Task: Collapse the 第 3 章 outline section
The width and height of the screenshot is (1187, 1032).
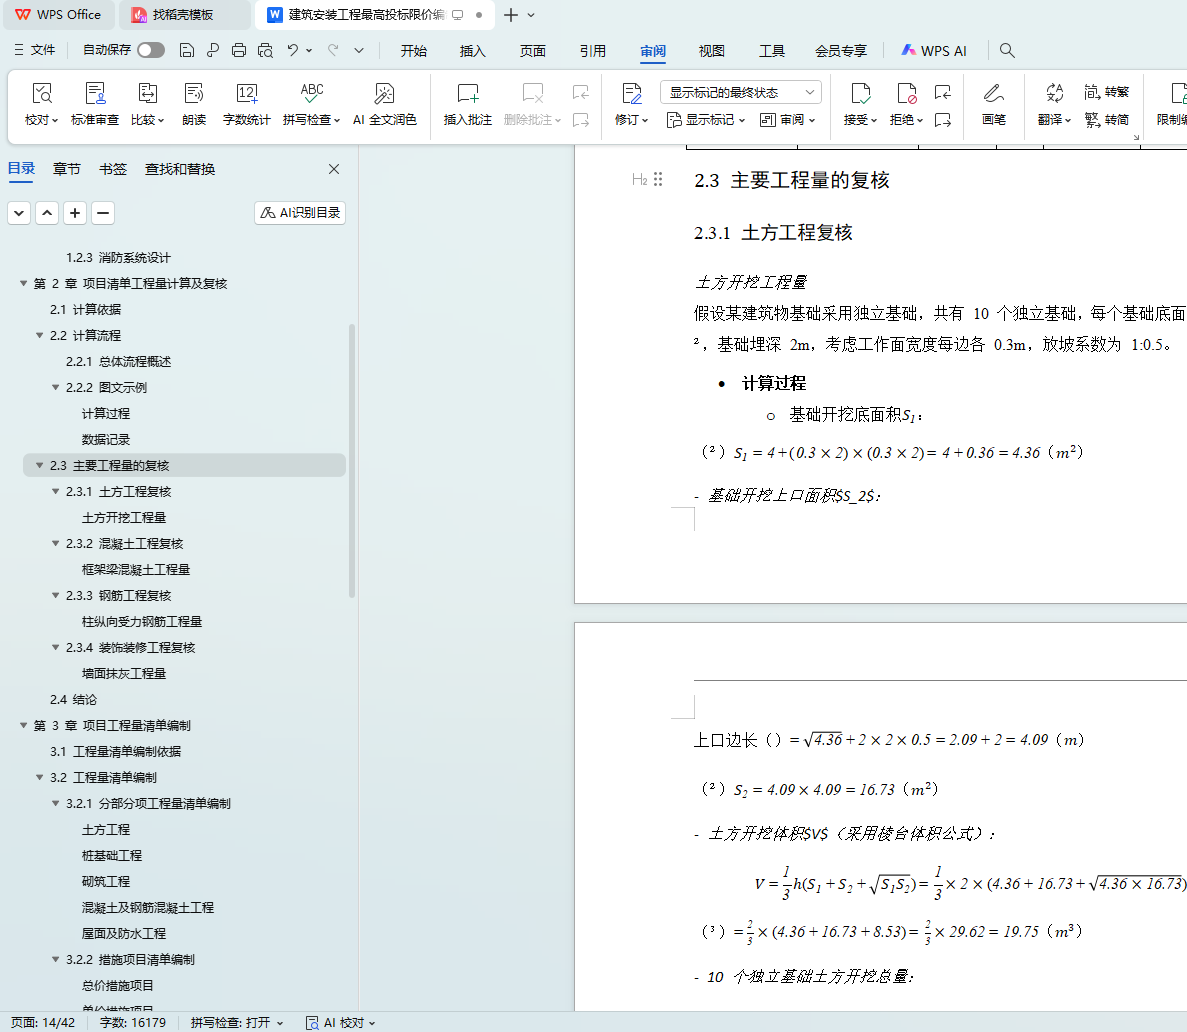Action: click(24, 726)
